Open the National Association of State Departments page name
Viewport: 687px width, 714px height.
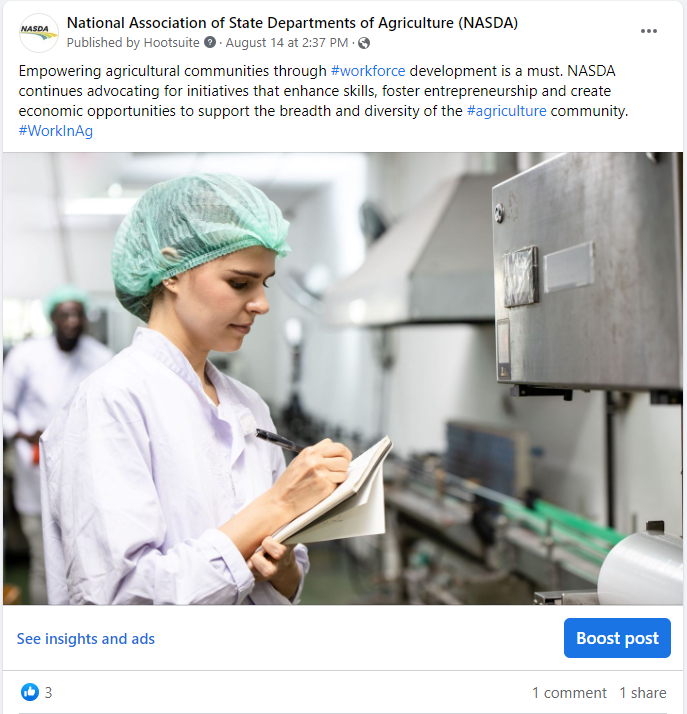click(292, 23)
